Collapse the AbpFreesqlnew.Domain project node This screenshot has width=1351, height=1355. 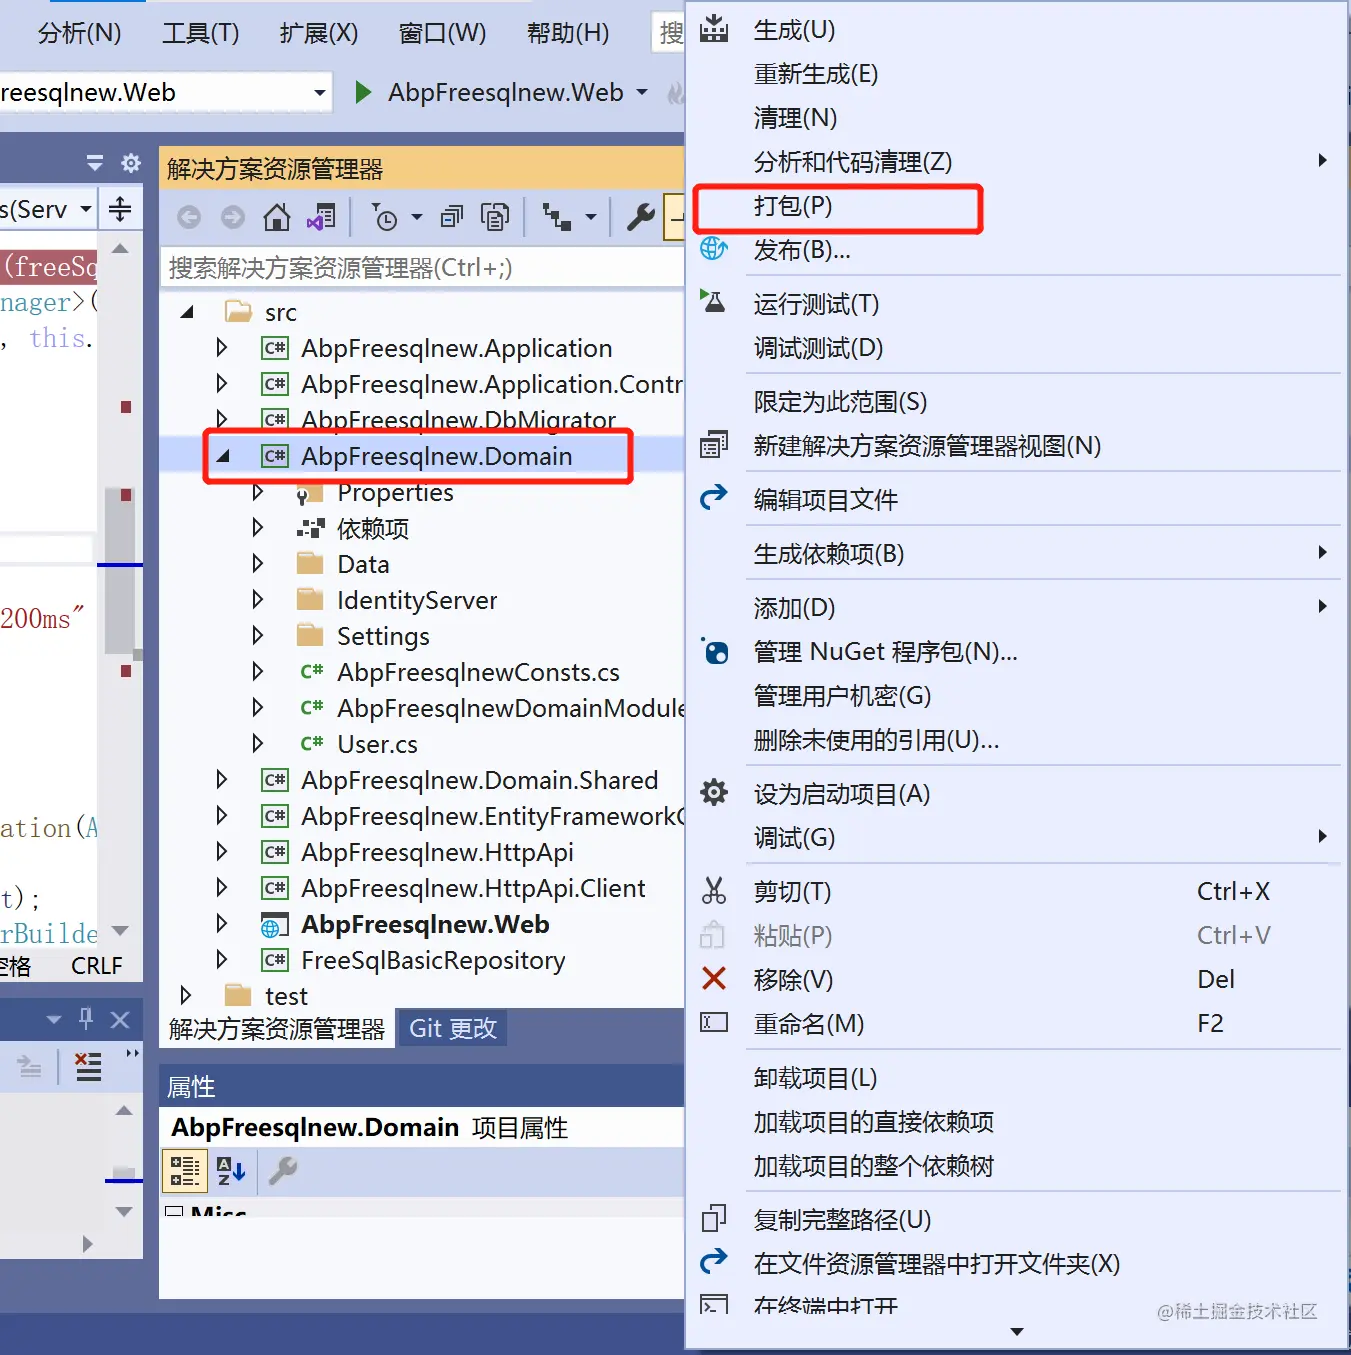pyautogui.click(x=223, y=456)
